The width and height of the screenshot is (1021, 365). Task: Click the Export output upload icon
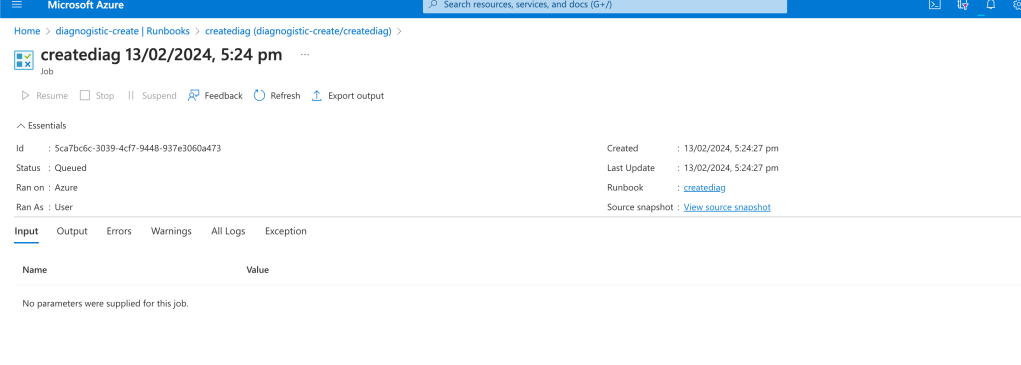pyautogui.click(x=317, y=96)
